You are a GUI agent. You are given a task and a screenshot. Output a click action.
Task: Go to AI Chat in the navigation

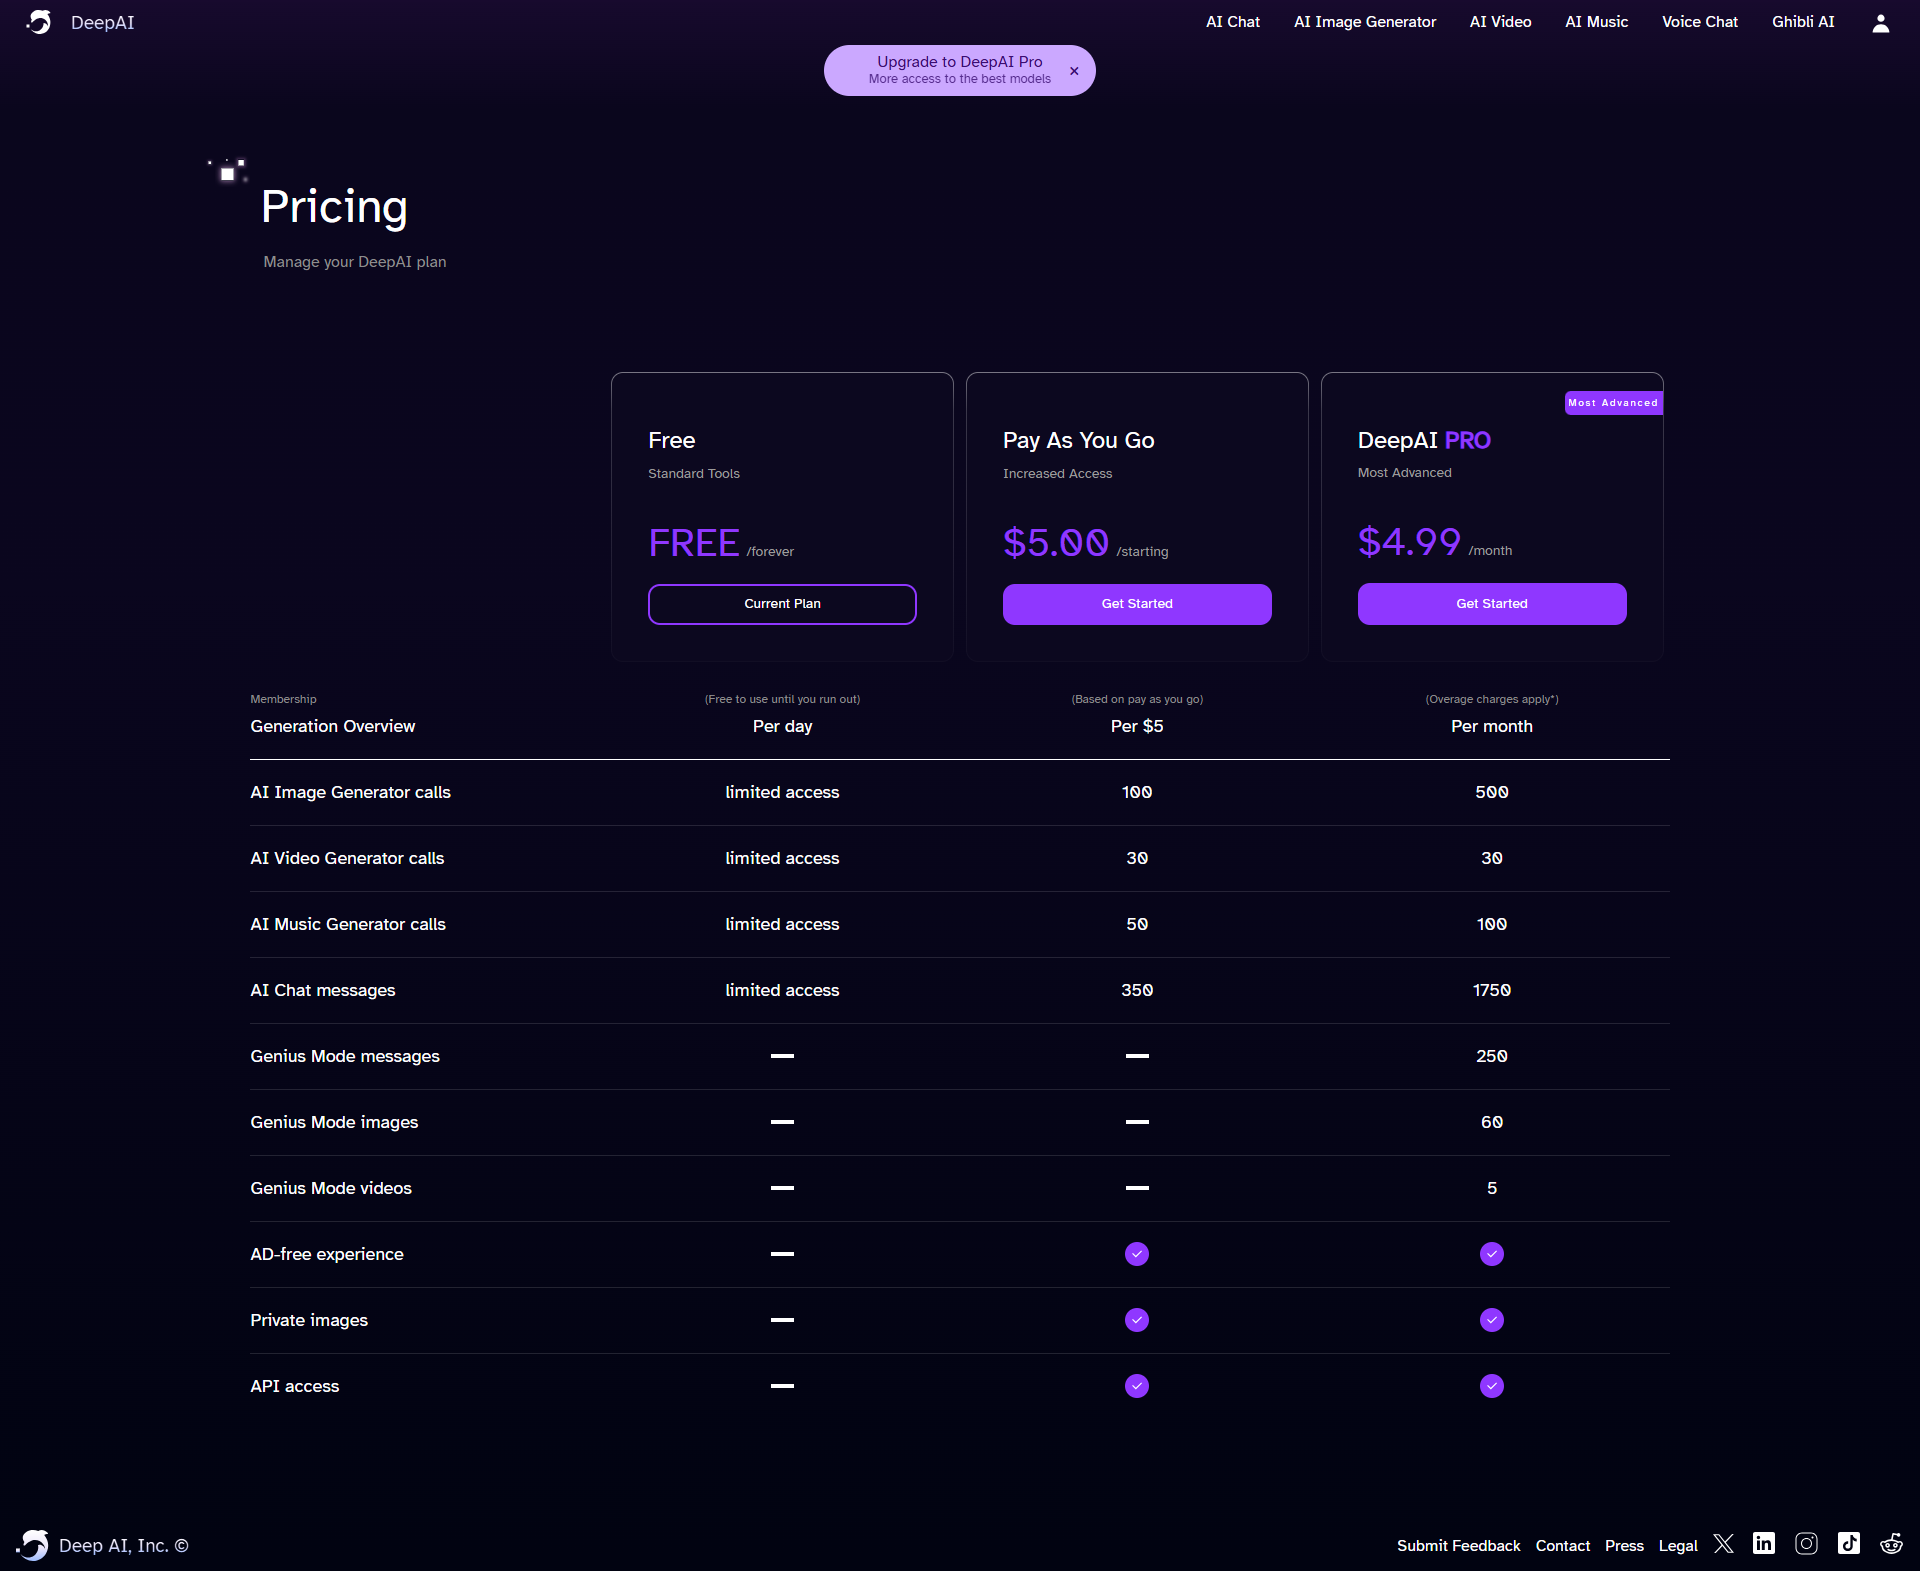[1232, 22]
